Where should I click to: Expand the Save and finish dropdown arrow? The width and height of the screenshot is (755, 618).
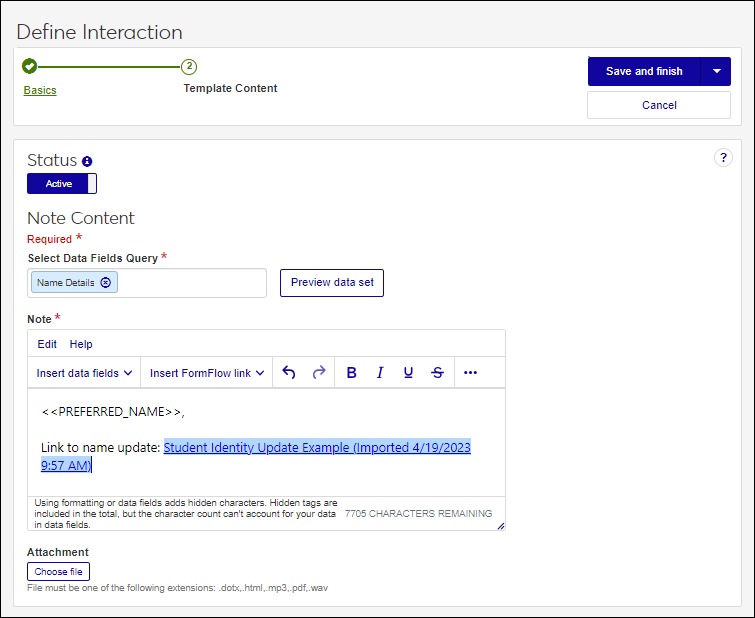pyautogui.click(x=716, y=72)
